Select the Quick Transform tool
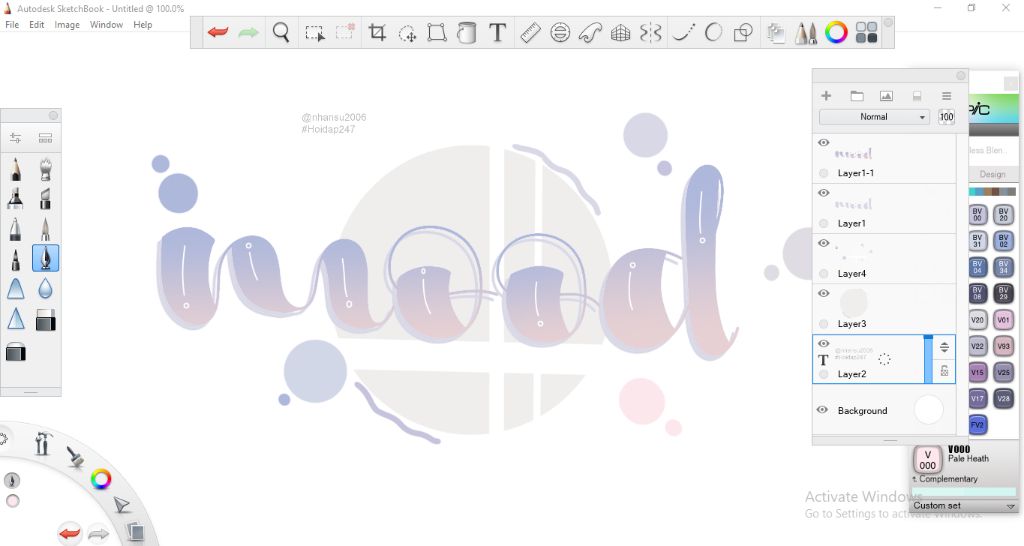1024x546 pixels. coord(408,33)
